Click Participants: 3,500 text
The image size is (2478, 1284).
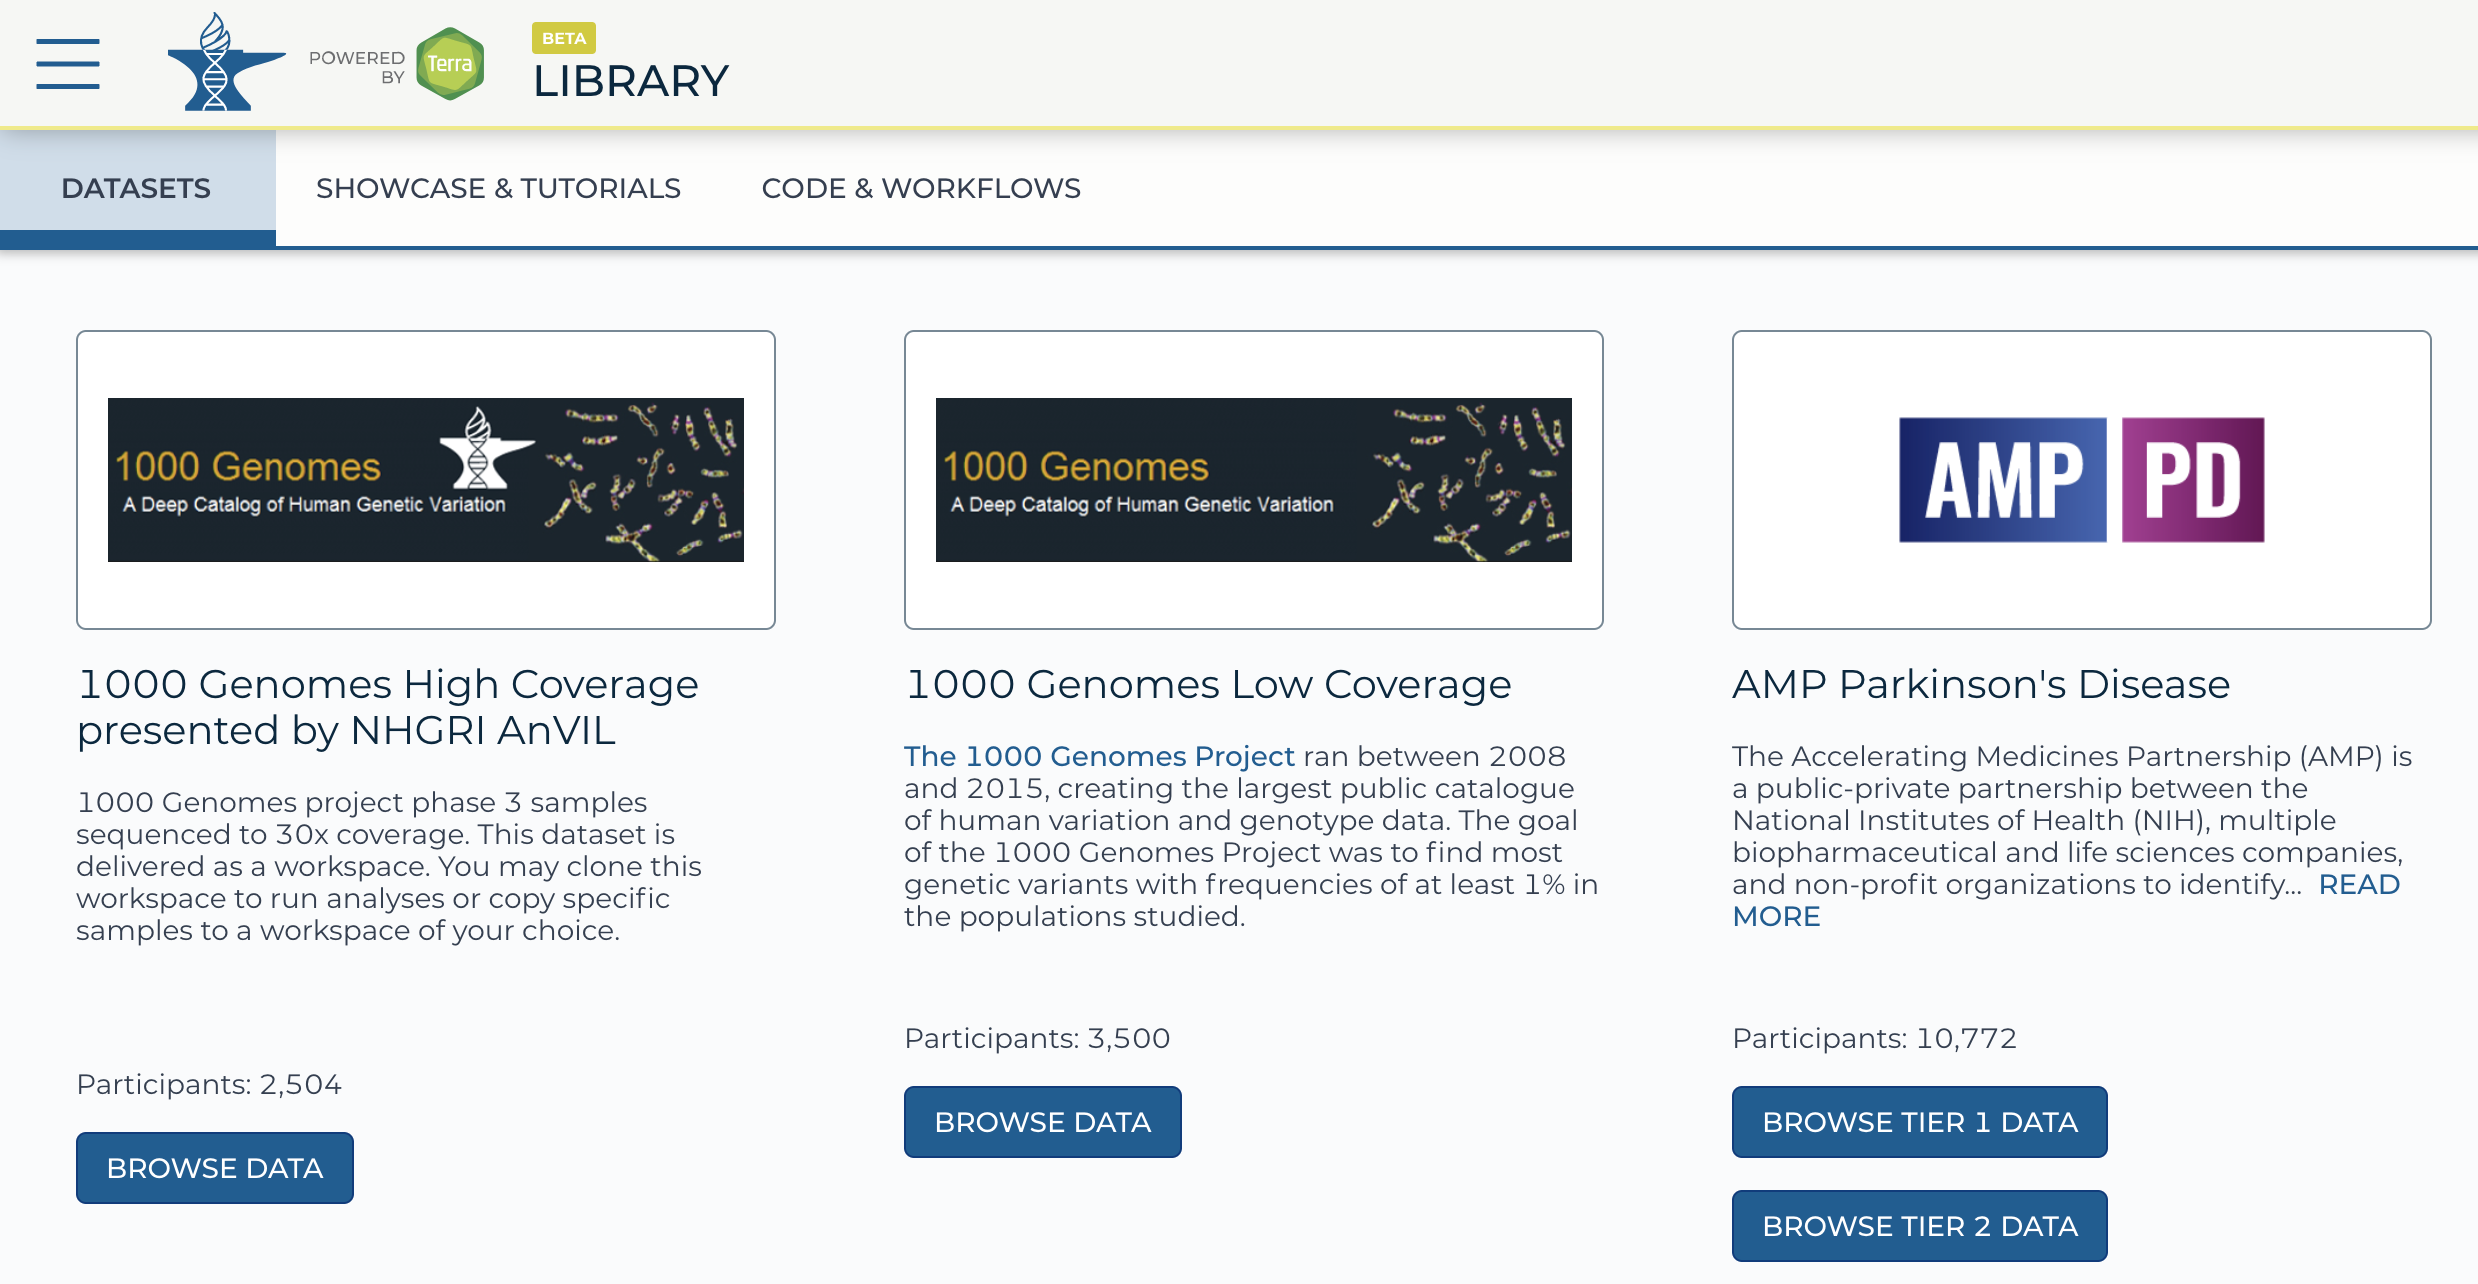[1037, 1038]
